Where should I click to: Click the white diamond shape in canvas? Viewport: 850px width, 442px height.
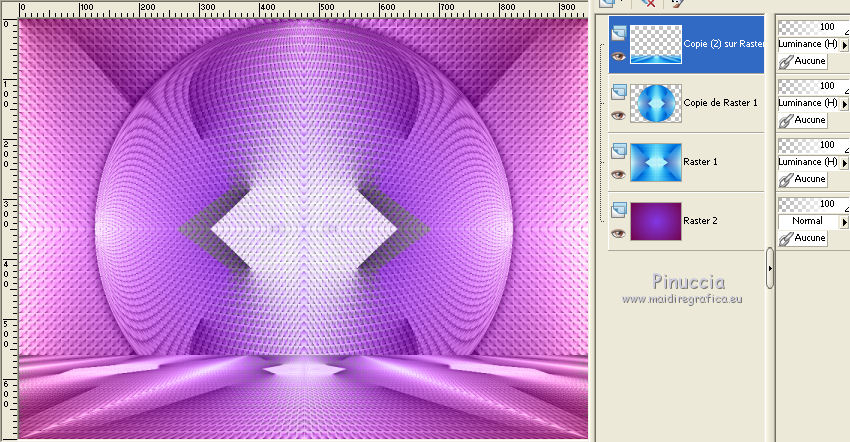304,229
